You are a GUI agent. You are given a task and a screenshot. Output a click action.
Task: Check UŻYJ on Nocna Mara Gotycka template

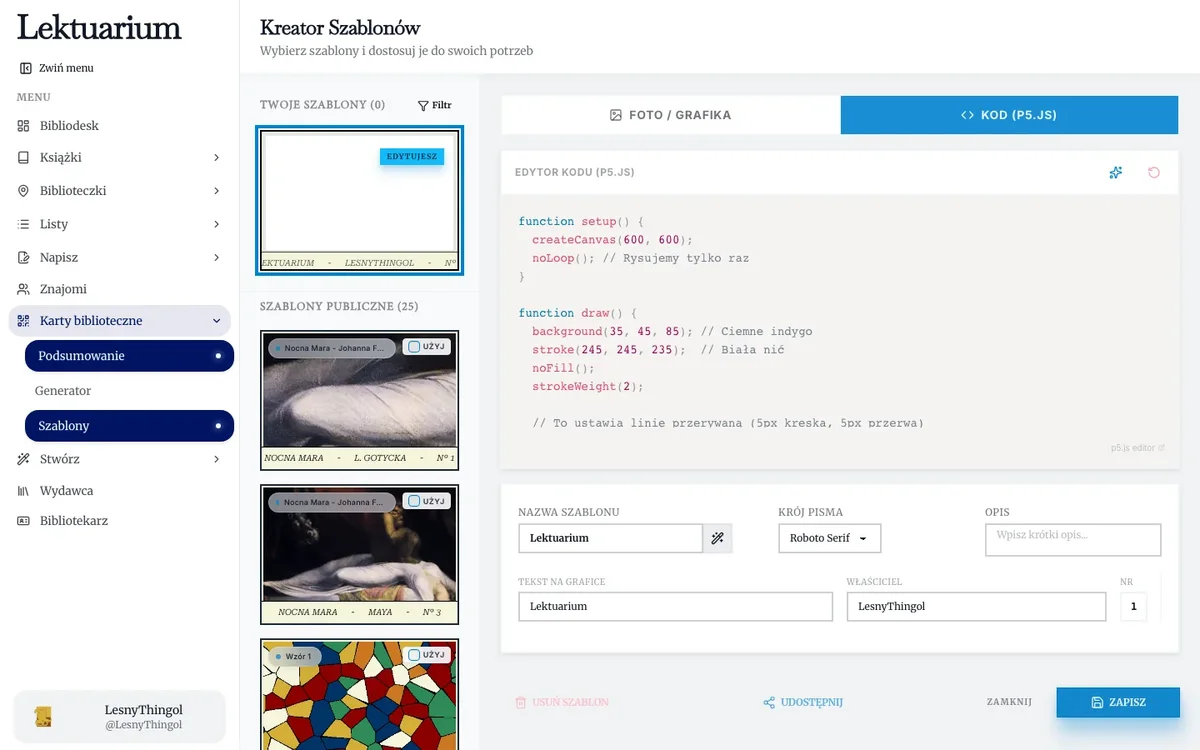[427, 347]
